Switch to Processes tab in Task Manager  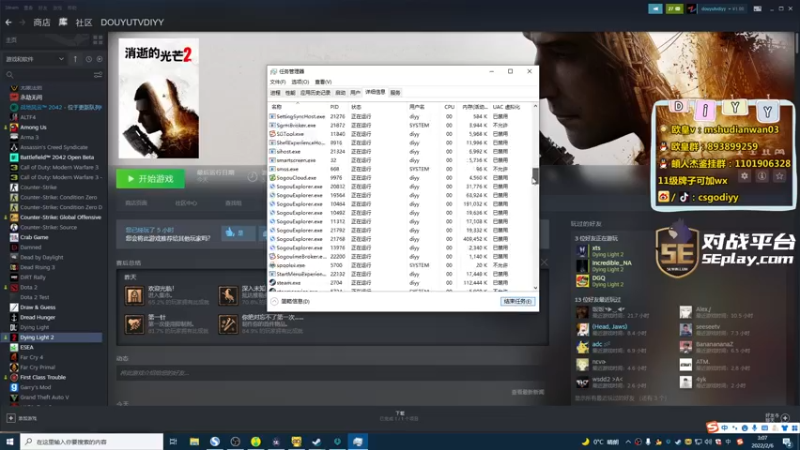(x=276, y=93)
